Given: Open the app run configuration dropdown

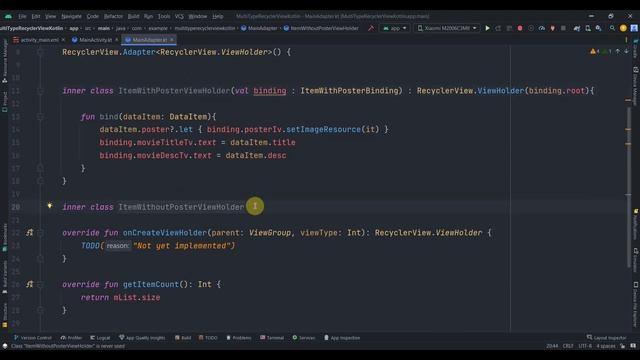Looking at the screenshot, I should (395, 28).
